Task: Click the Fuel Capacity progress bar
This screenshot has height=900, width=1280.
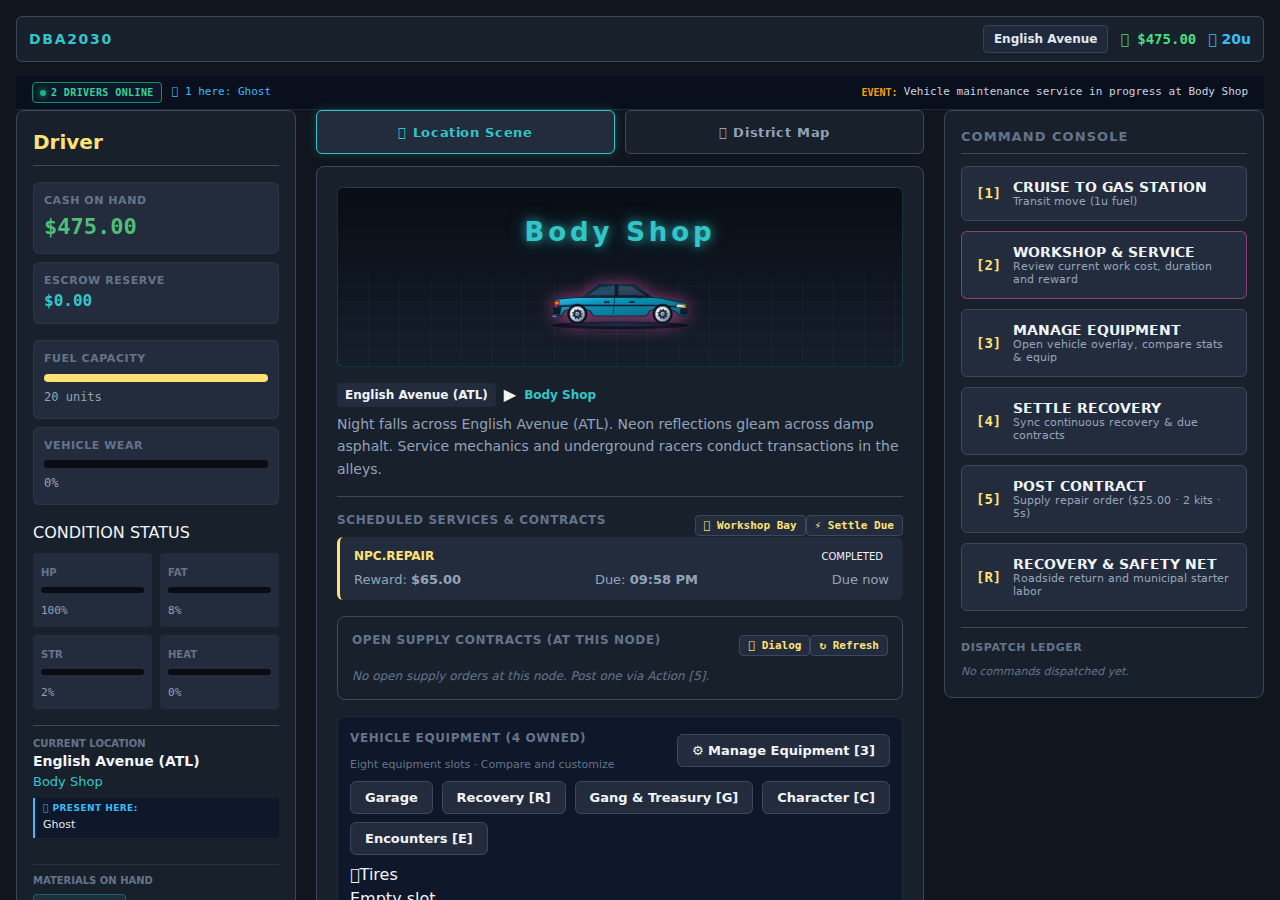Action: [x=156, y=378]
